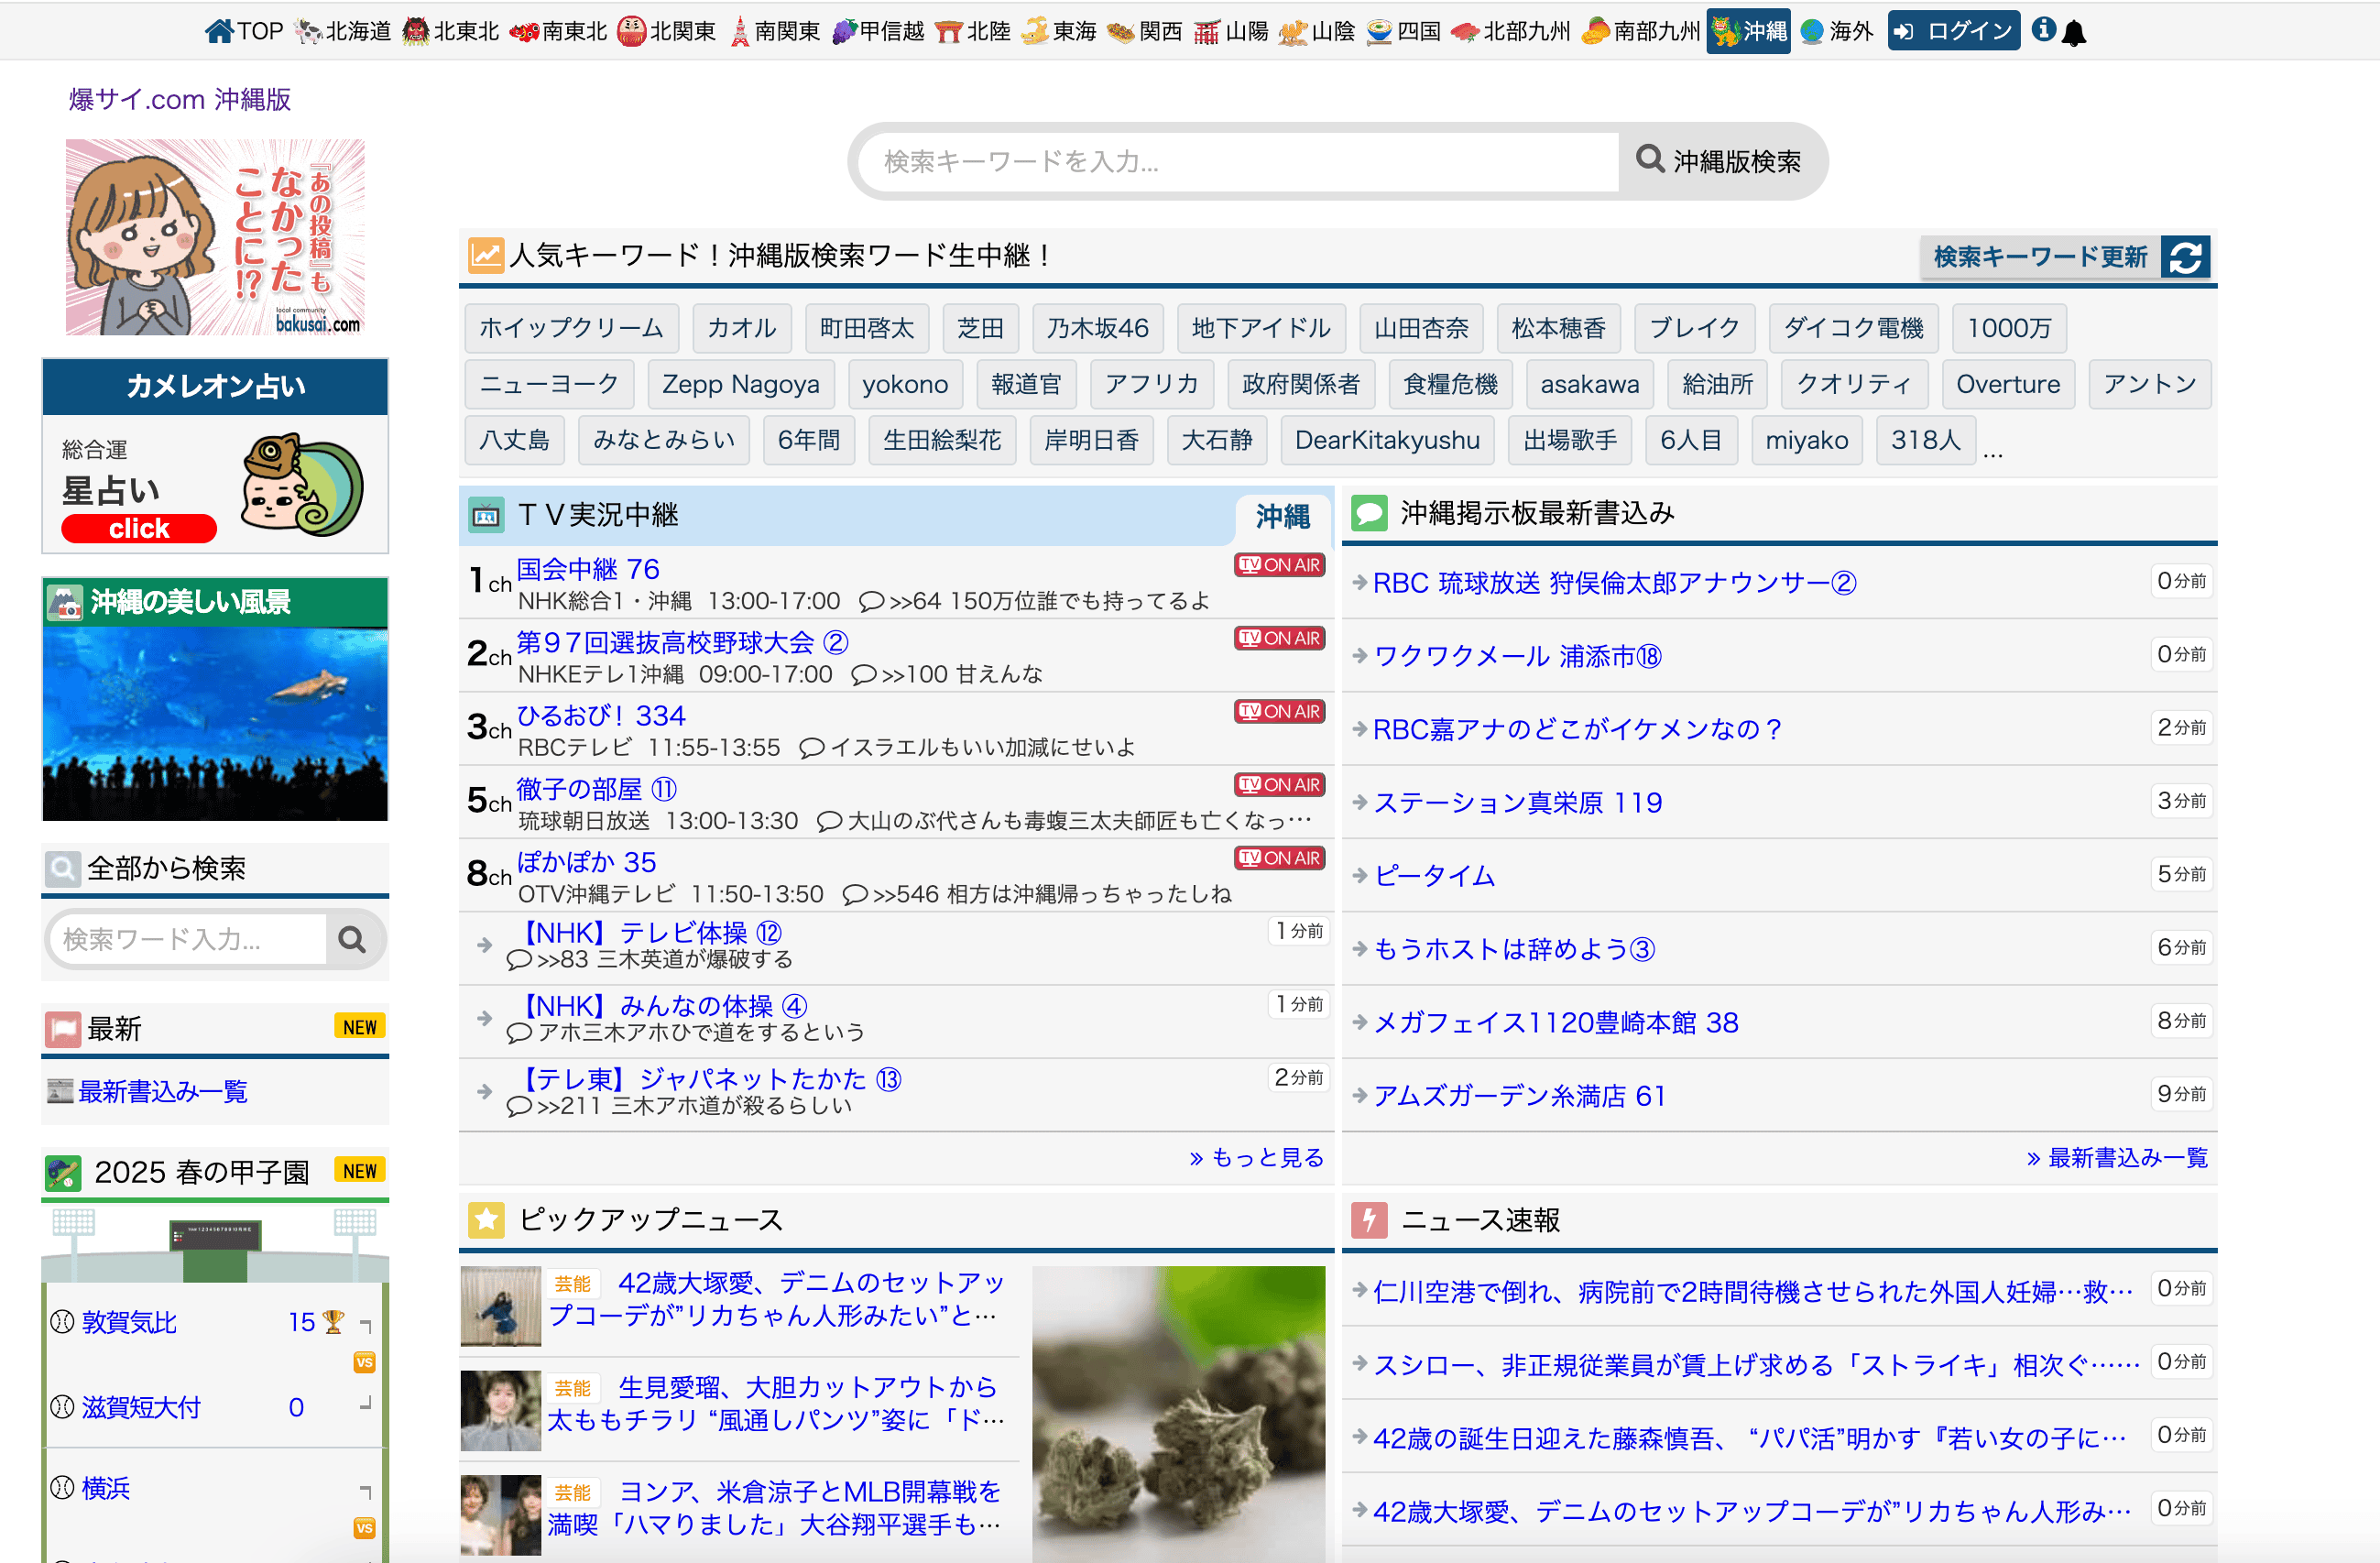The width and height of the screenshot is (2380, 1563).
Task: Click the overseas globe icon
Action: point(1811,31)
